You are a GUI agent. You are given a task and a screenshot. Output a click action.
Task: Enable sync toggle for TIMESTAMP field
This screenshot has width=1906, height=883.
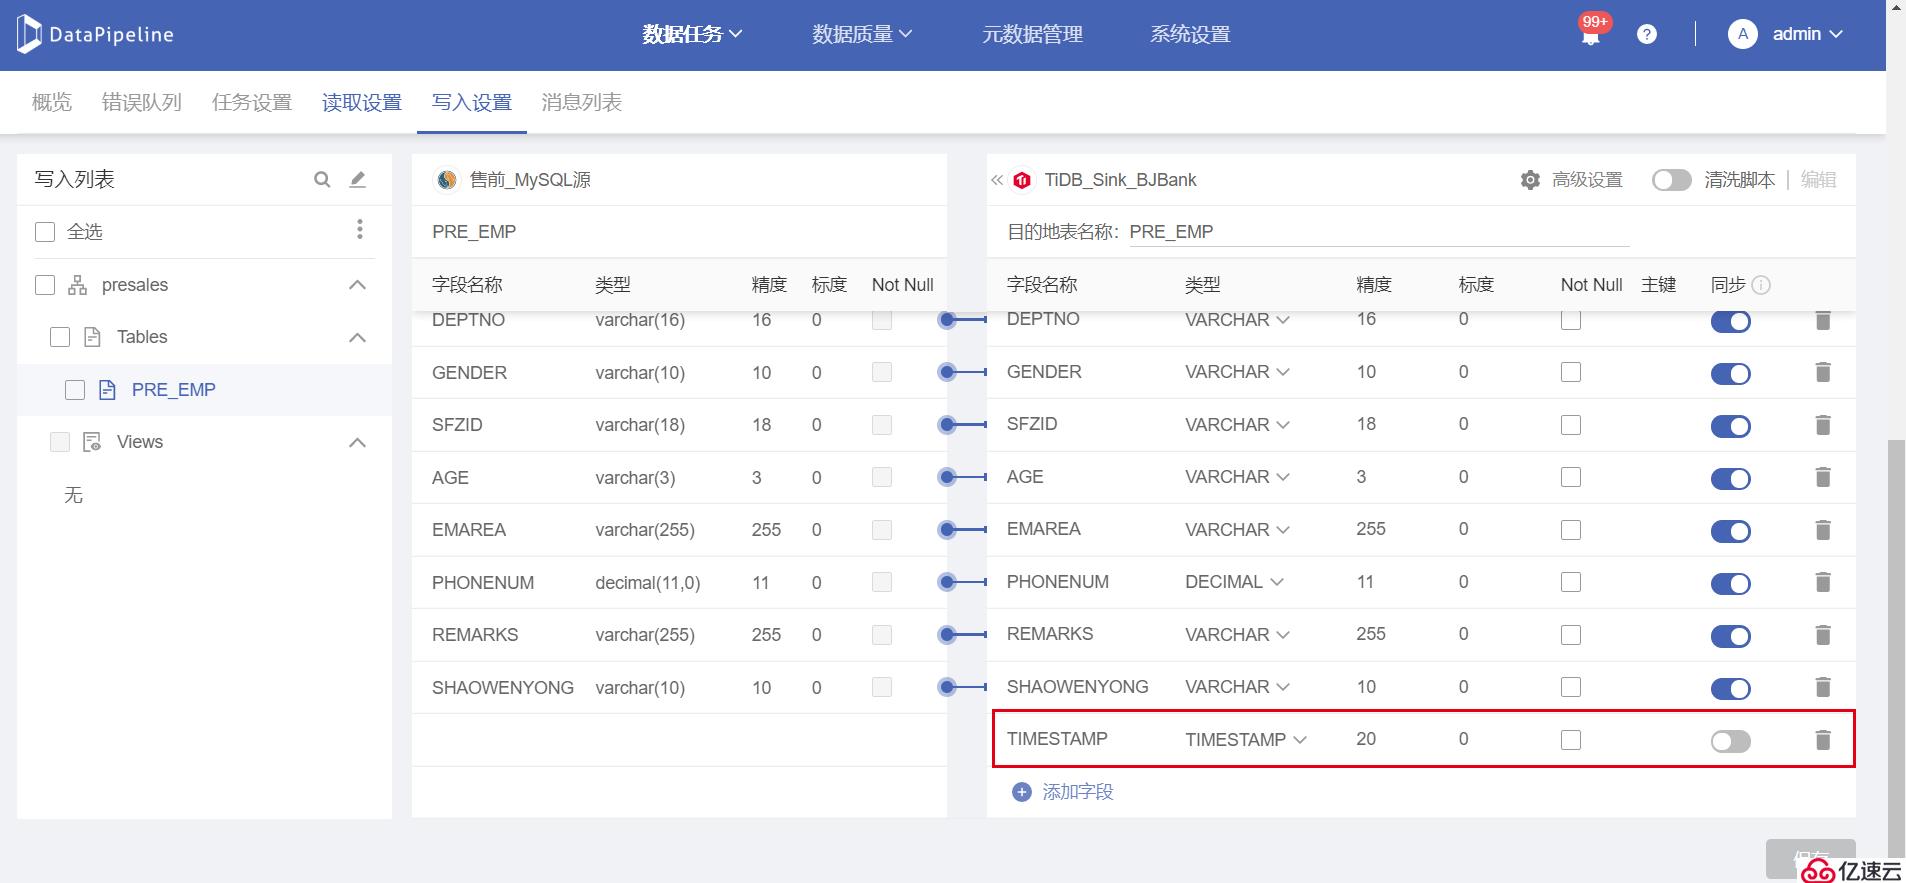pos(1731,741)
